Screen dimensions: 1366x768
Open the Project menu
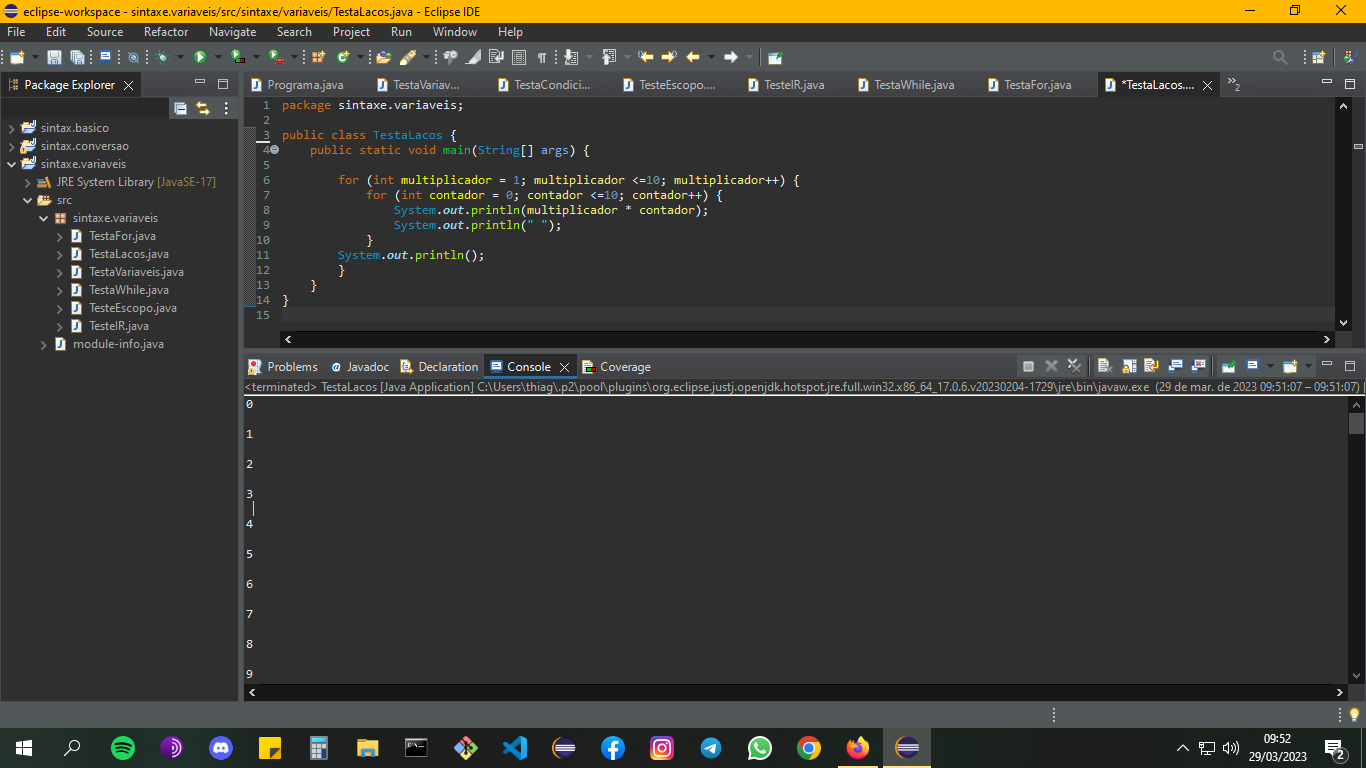pos(352,32)
